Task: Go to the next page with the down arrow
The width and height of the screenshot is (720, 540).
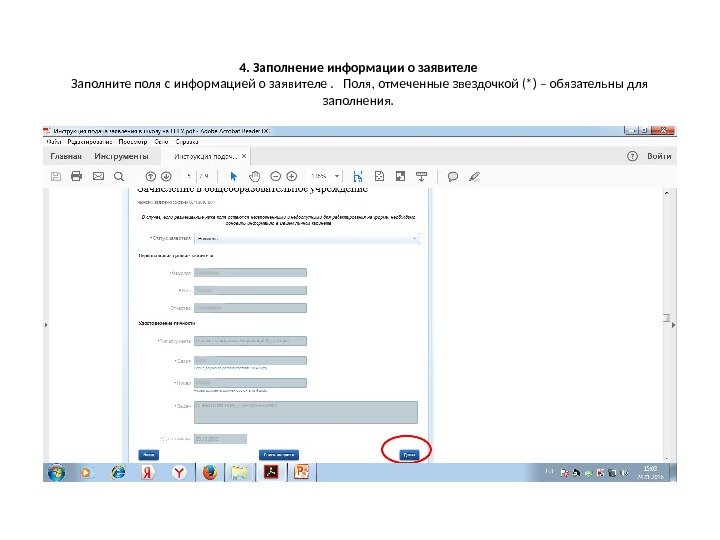Action: pyautogui.click(x=166, y=176)
